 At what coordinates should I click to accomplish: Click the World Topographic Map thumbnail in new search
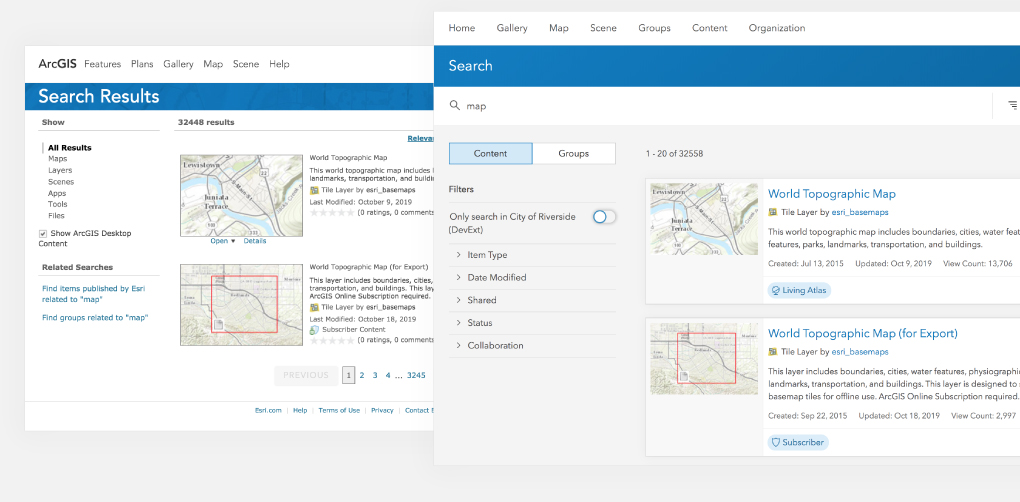(704, 218)
